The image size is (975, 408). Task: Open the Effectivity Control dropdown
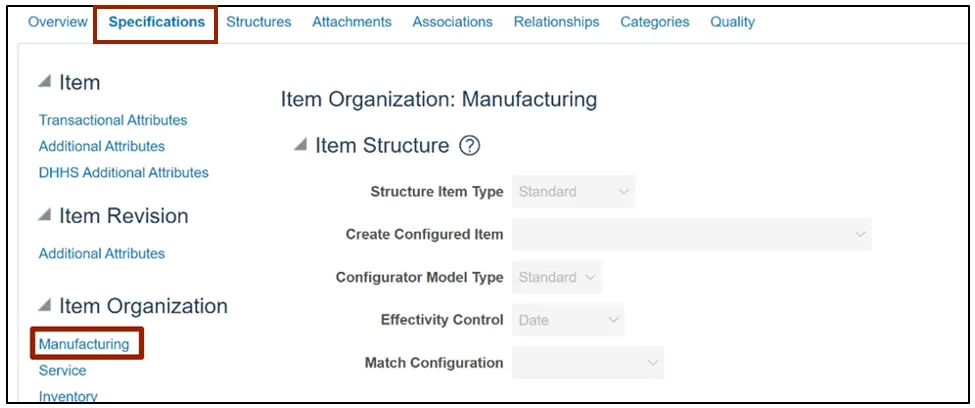568,320
